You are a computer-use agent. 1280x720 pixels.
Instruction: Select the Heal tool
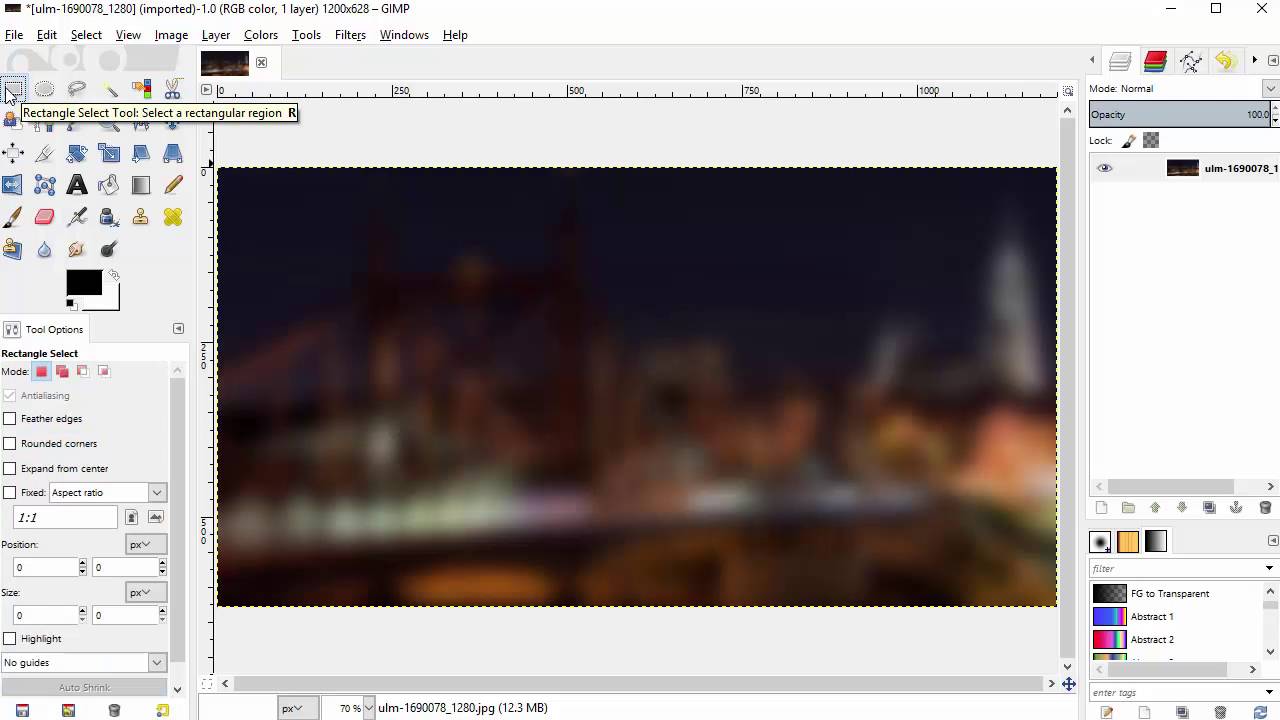(172, 217)
